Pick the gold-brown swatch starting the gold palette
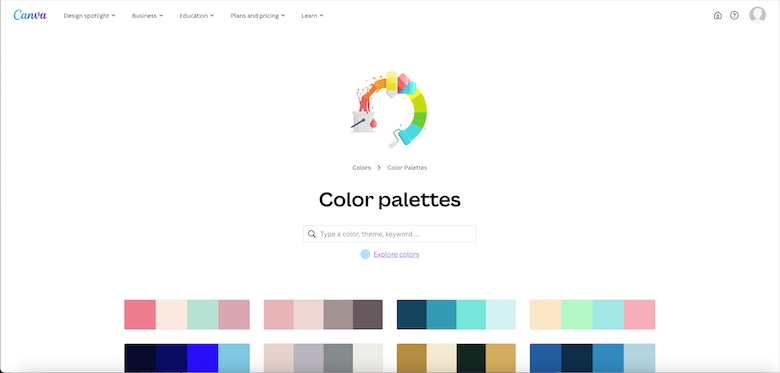This screenshot has height=373, width=780. tap(412, 358)
